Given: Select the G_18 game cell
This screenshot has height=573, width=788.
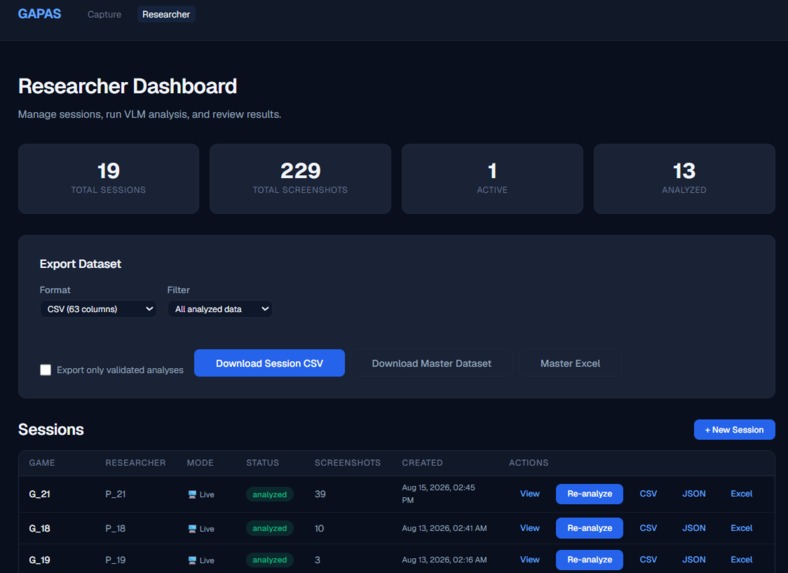Looking at the screenshot, I should click(39, 528).
